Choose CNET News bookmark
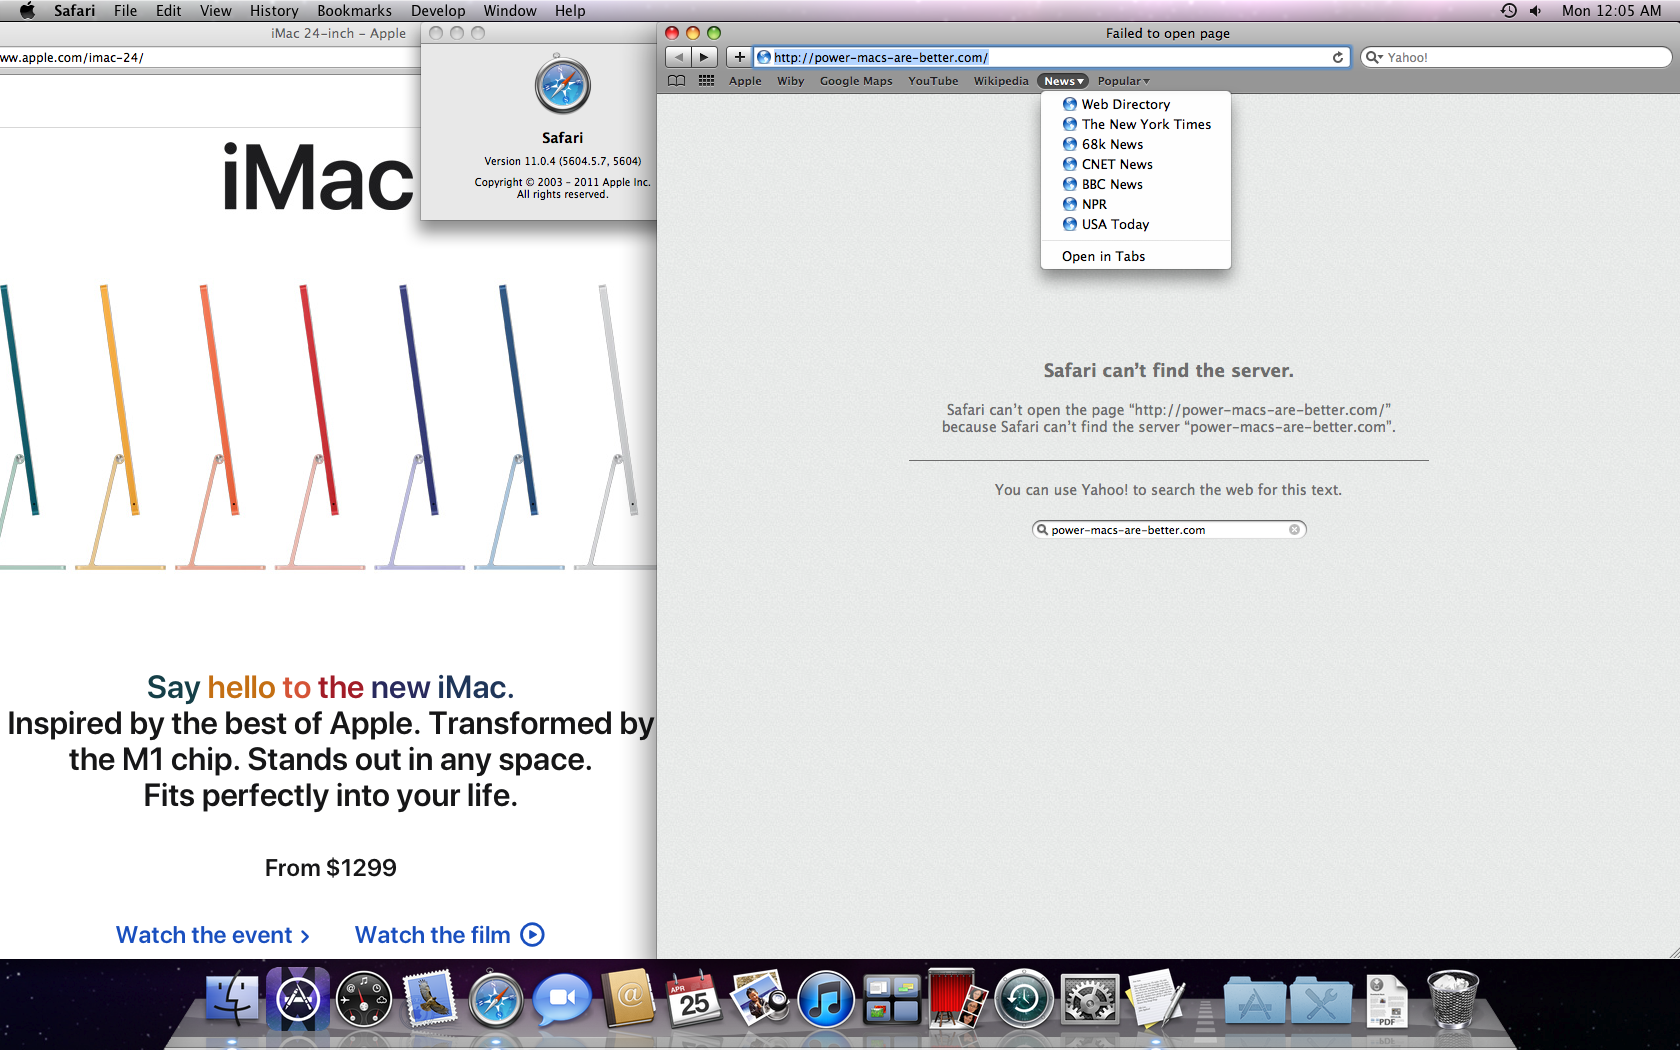 click(1136, 164)
